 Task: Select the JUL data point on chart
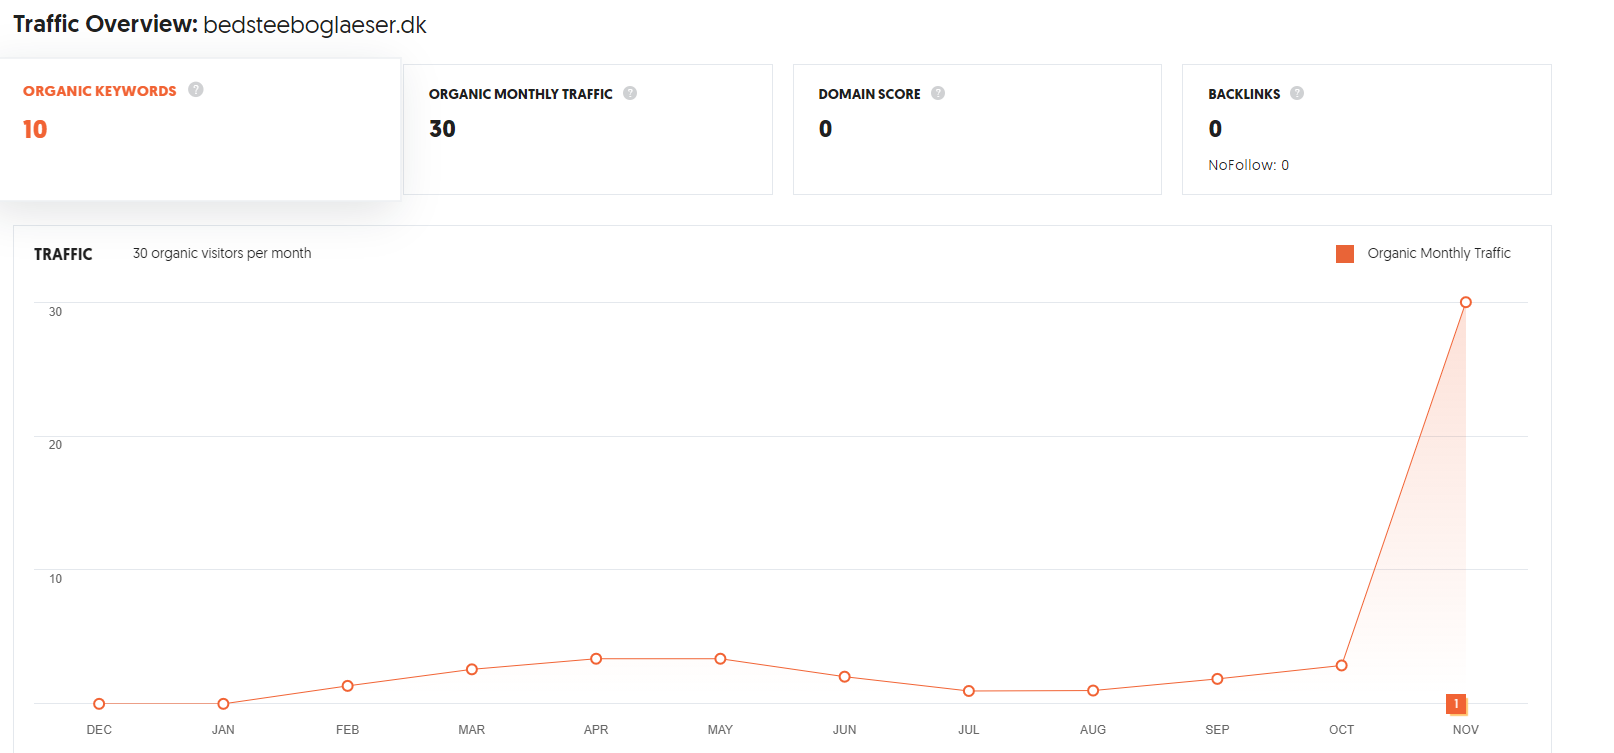coord(969,691)
